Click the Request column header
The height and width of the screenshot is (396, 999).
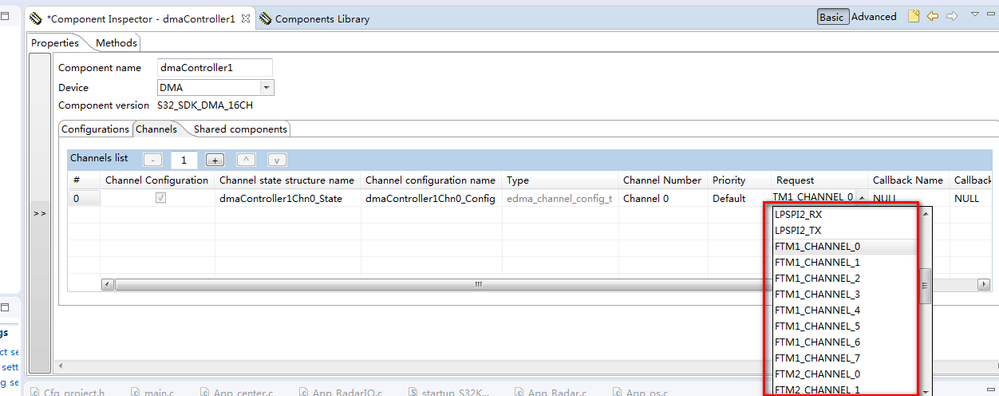(819, 180)
